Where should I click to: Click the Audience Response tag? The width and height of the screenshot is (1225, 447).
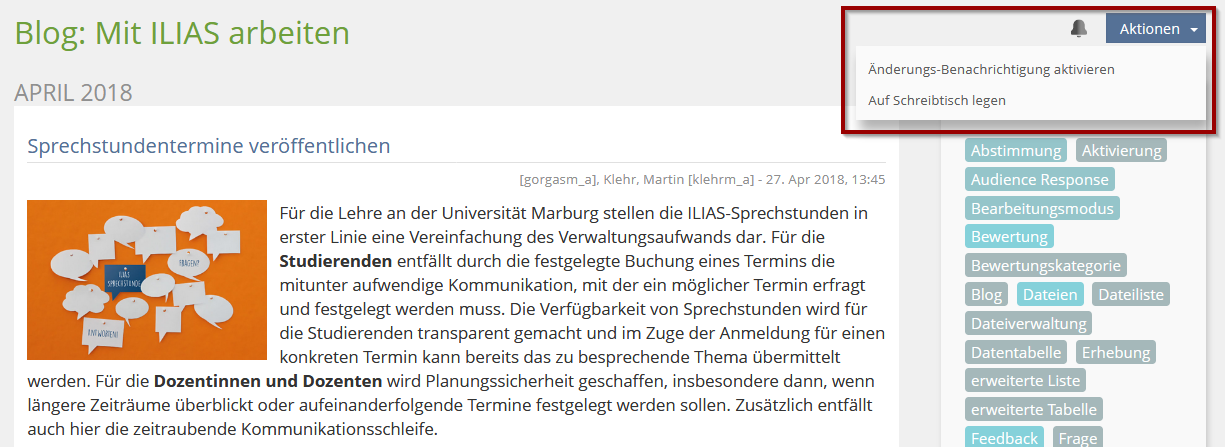point(1039,180)
